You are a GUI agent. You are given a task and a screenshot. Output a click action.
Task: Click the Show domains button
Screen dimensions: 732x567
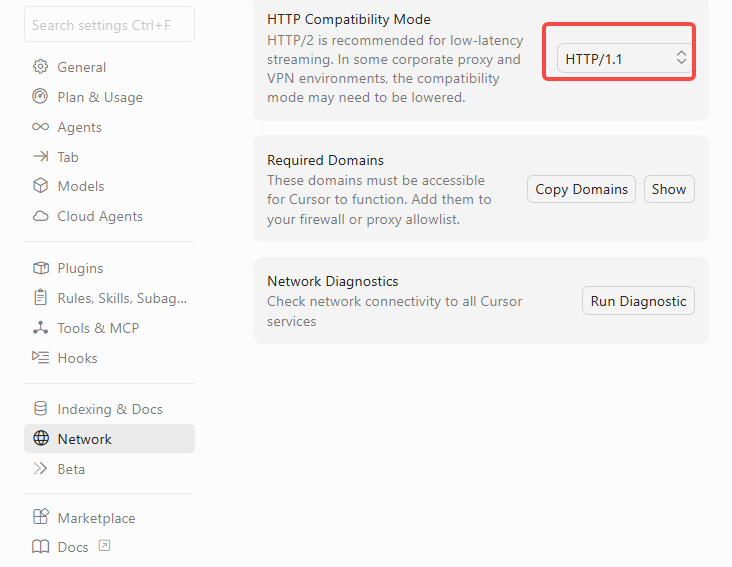tap(669, 189)
